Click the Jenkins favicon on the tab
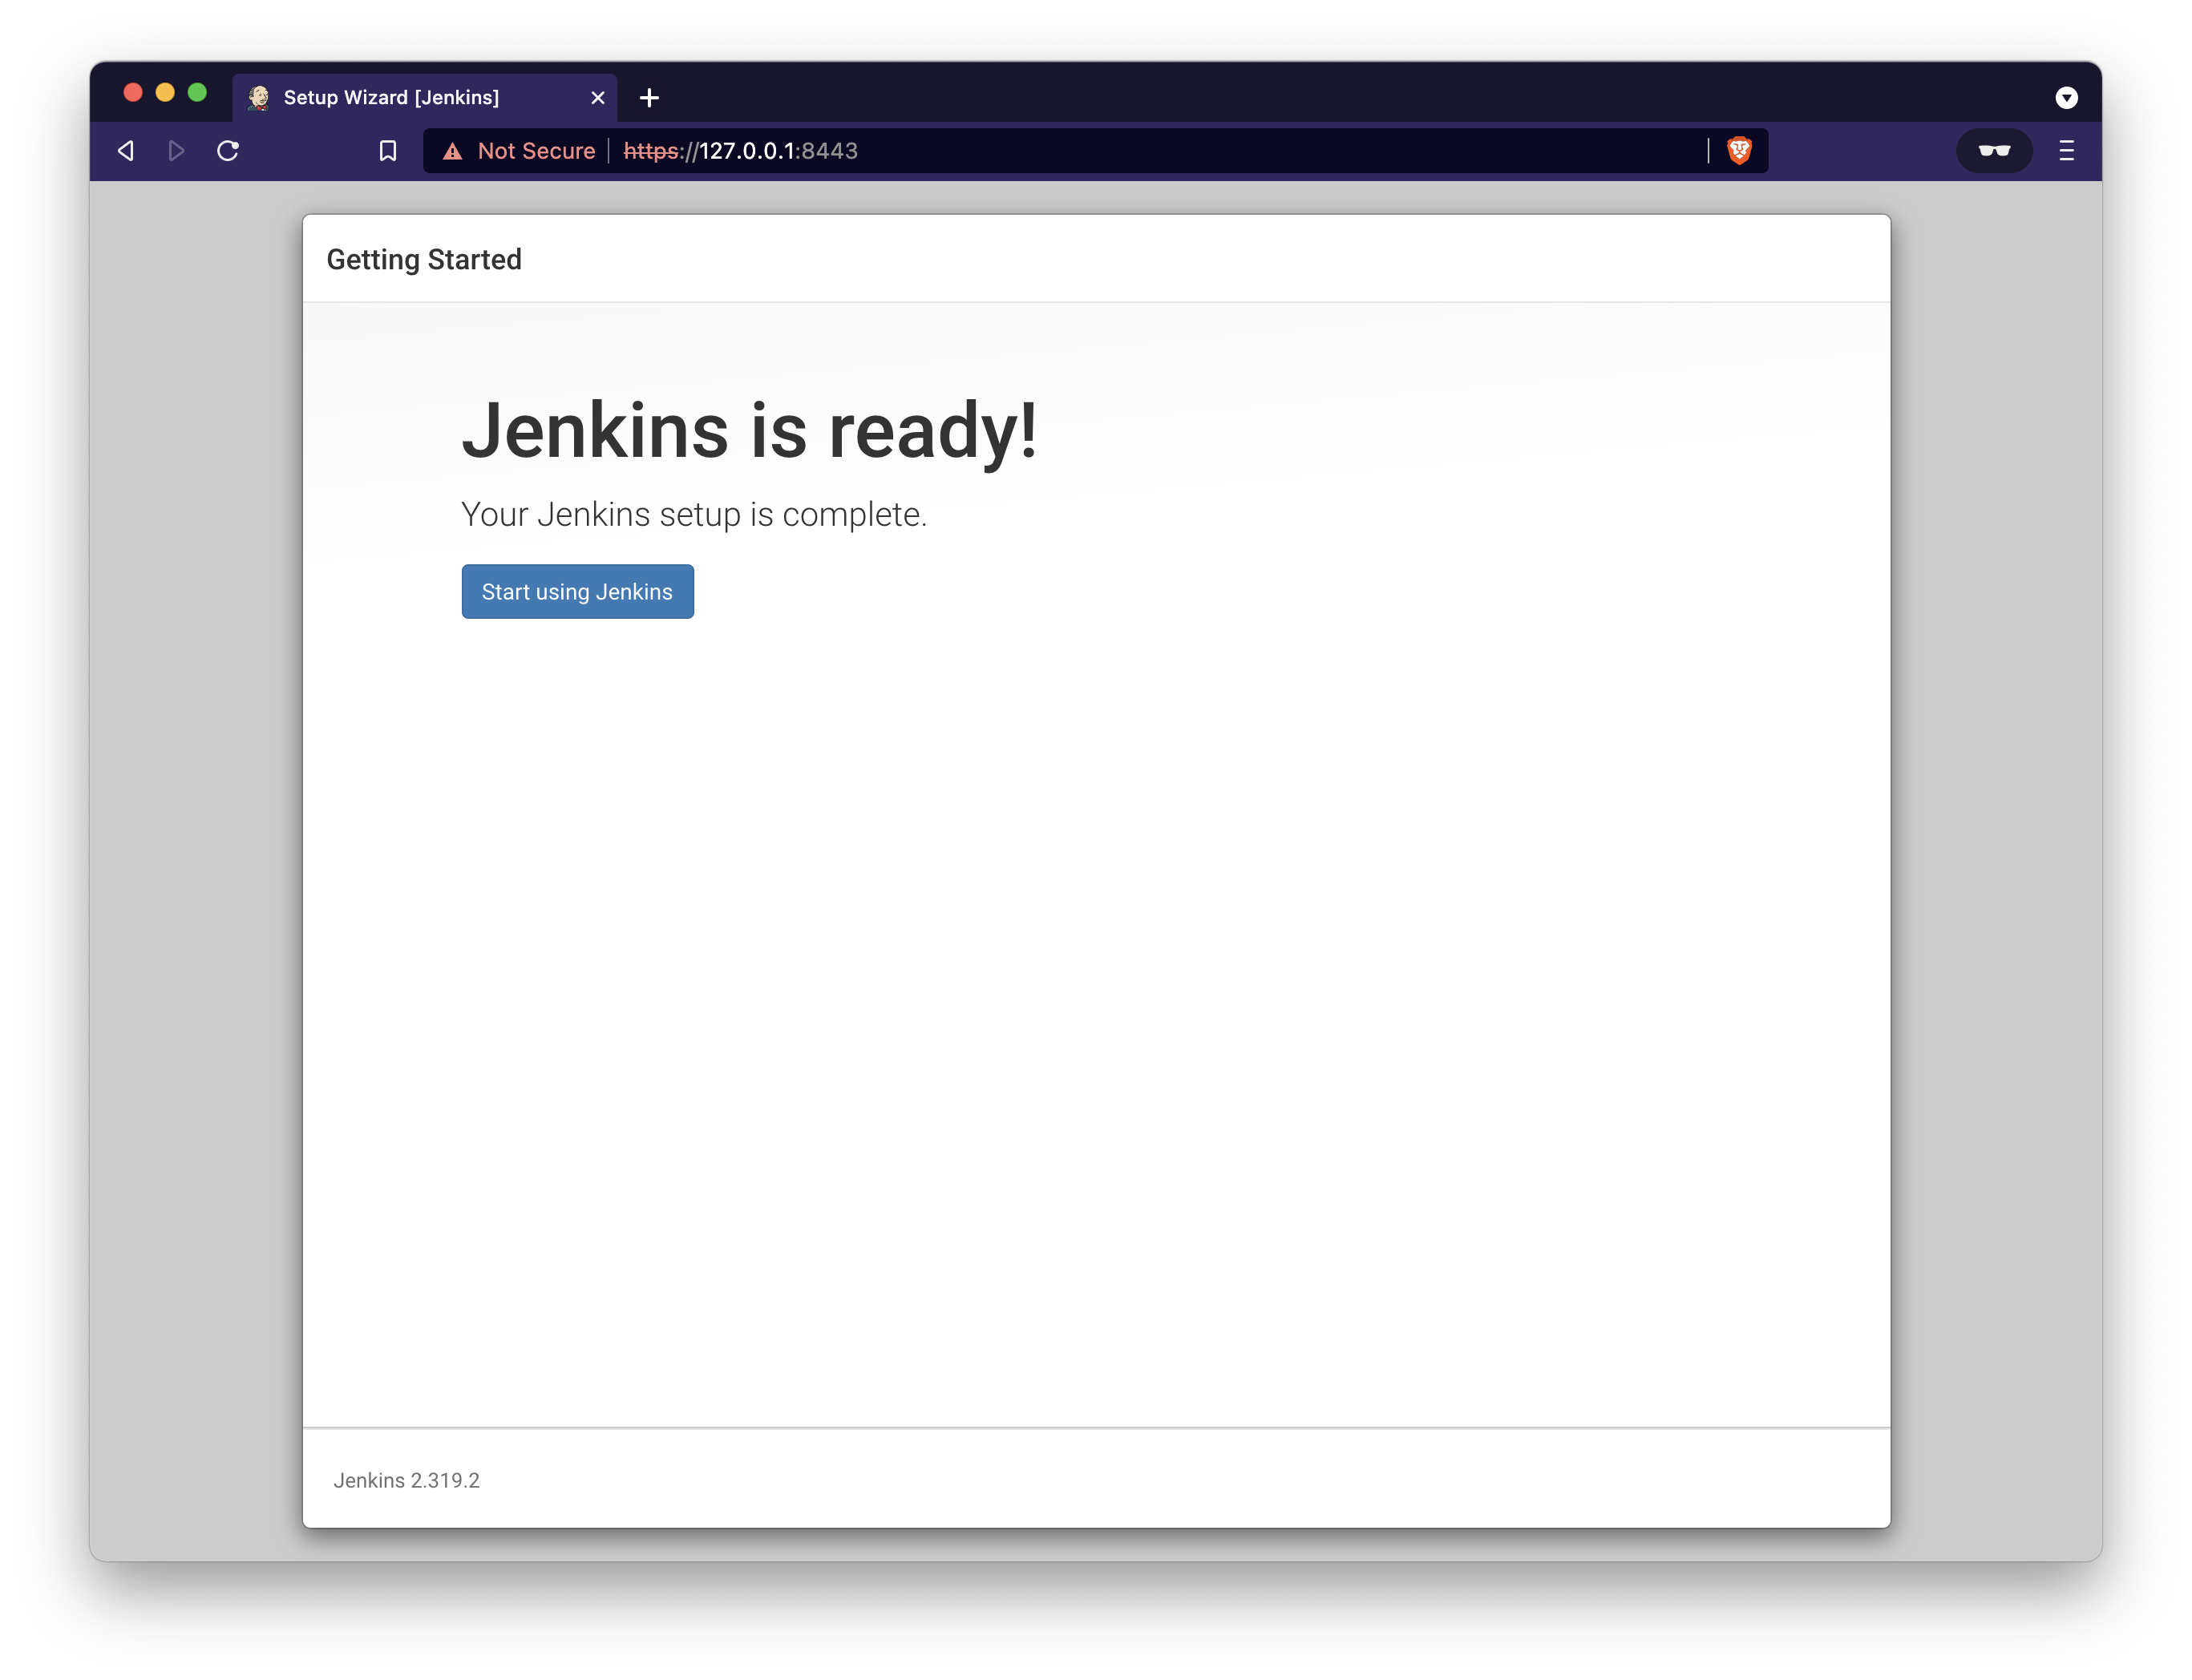The width and height of the screenshot is (2192, 1680). [259, 98]
